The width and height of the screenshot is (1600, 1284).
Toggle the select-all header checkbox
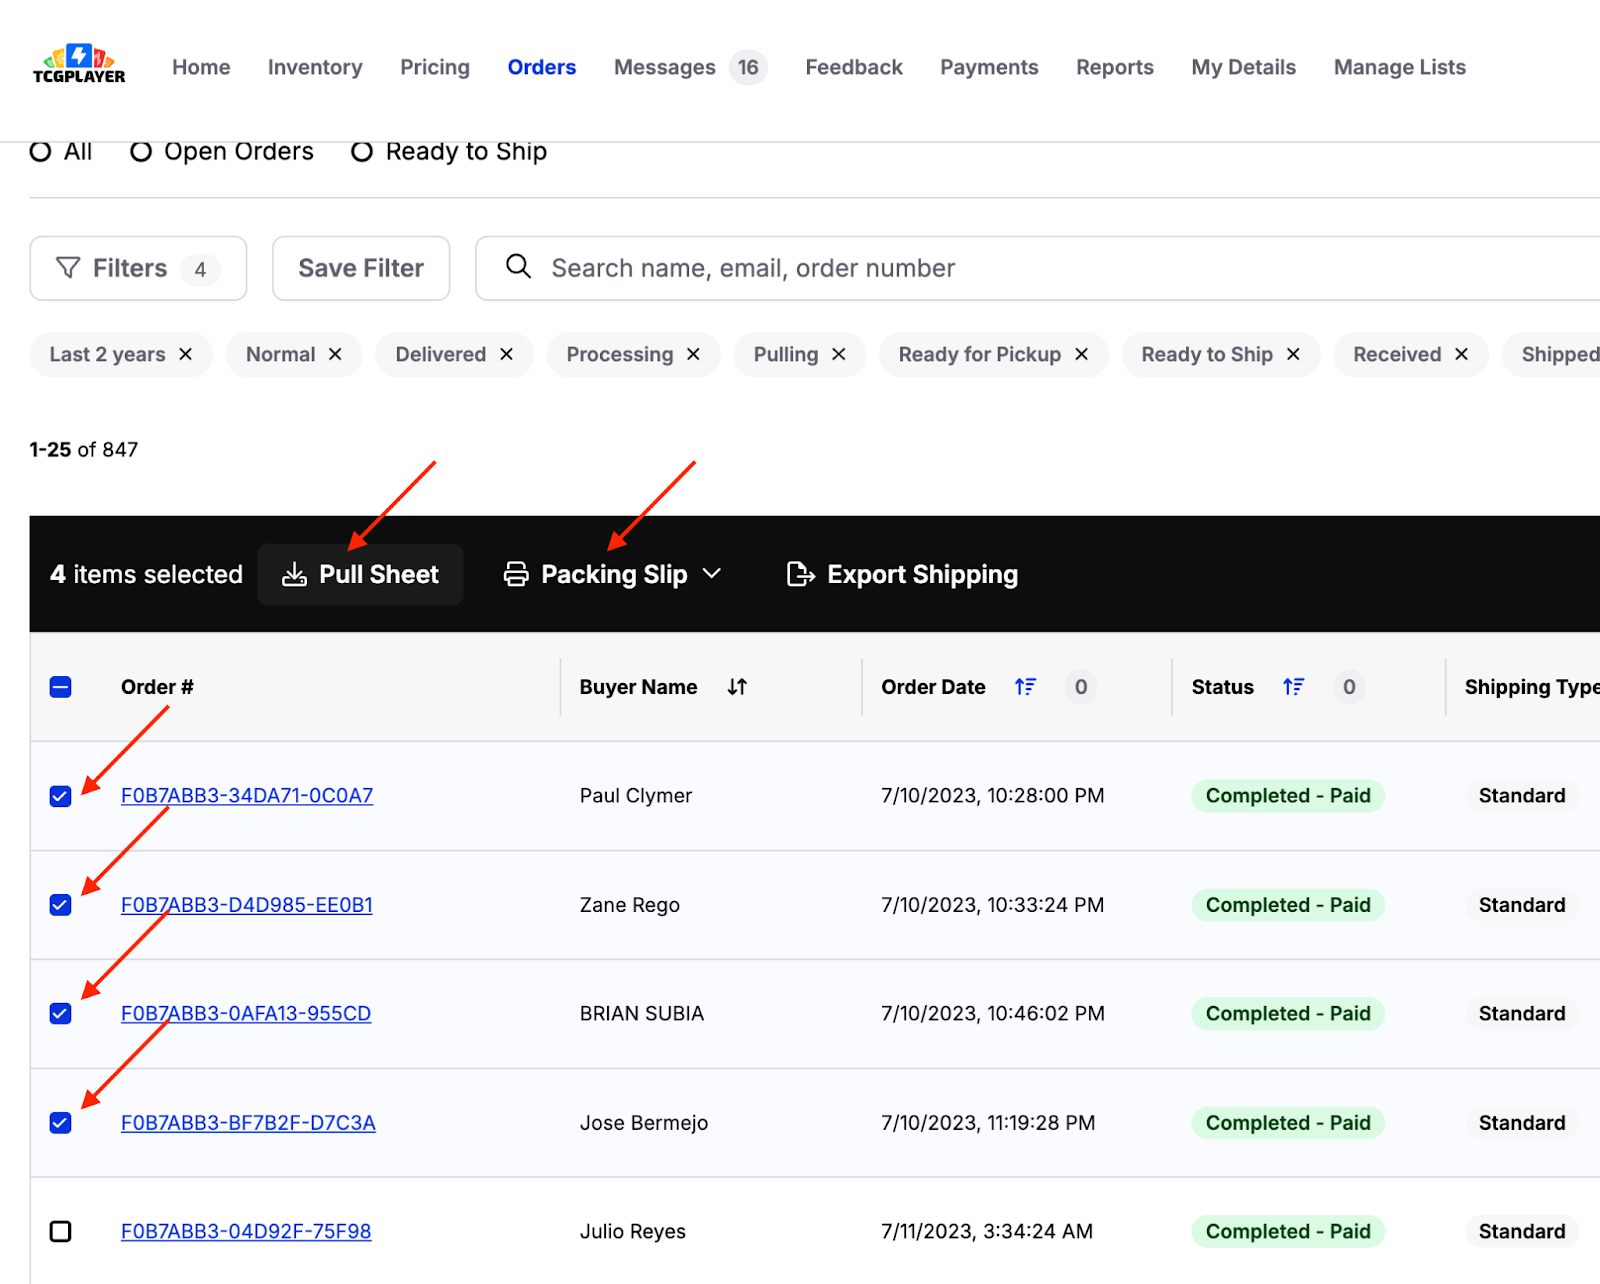coord(60,687)
